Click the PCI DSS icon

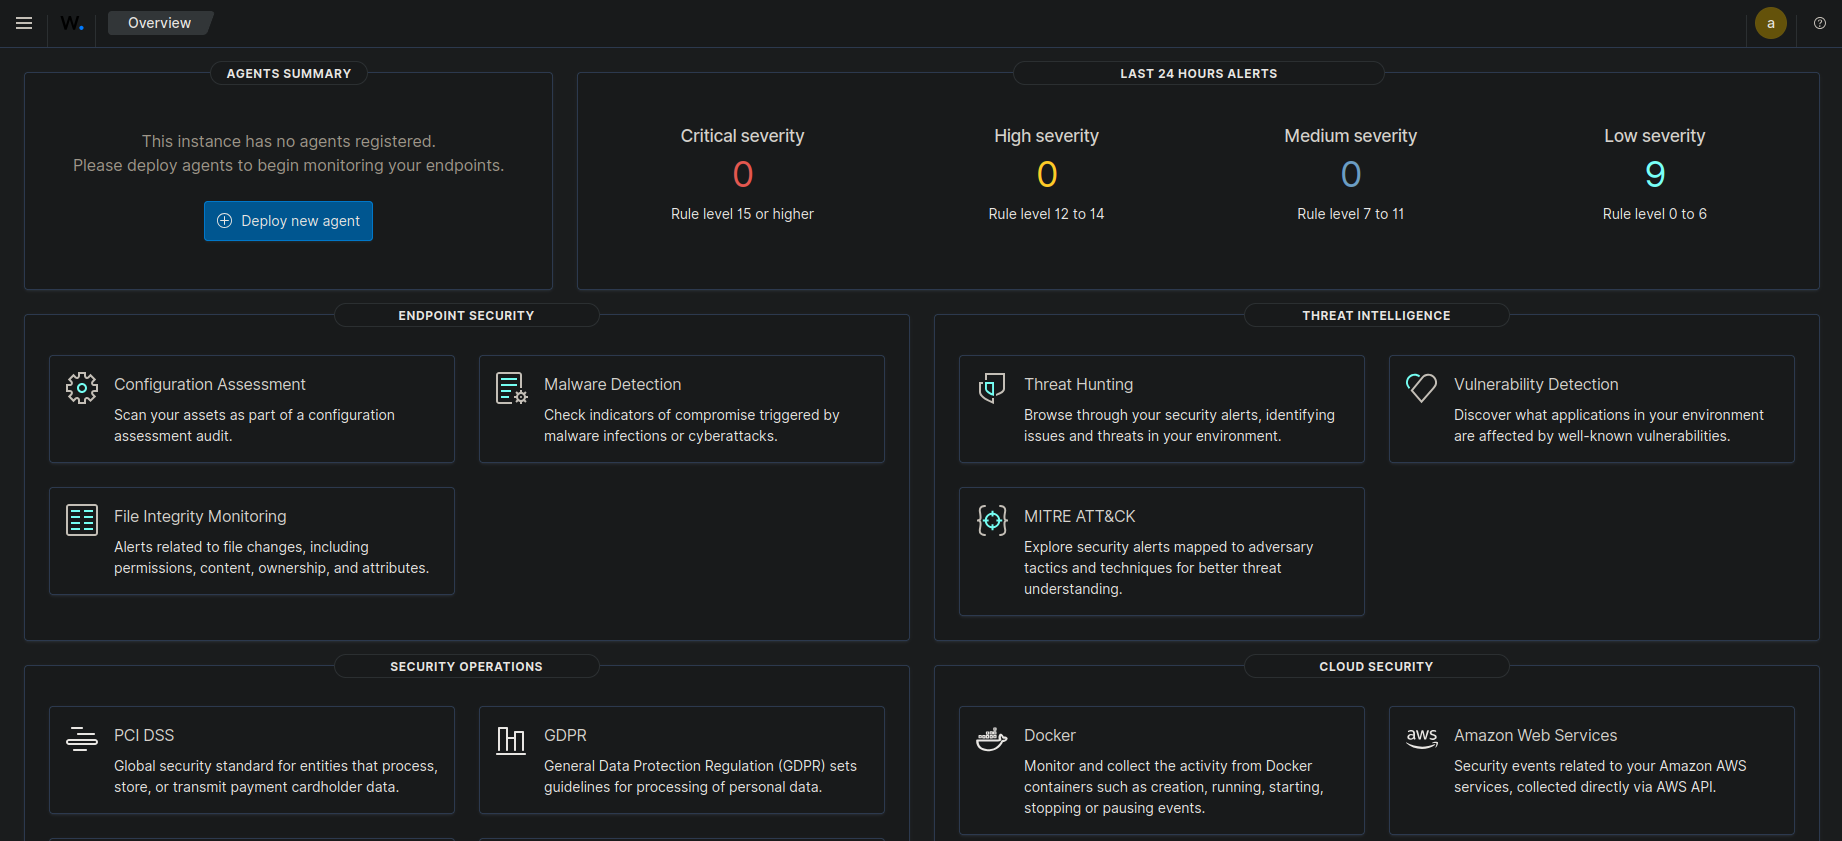tap(82, 739)
